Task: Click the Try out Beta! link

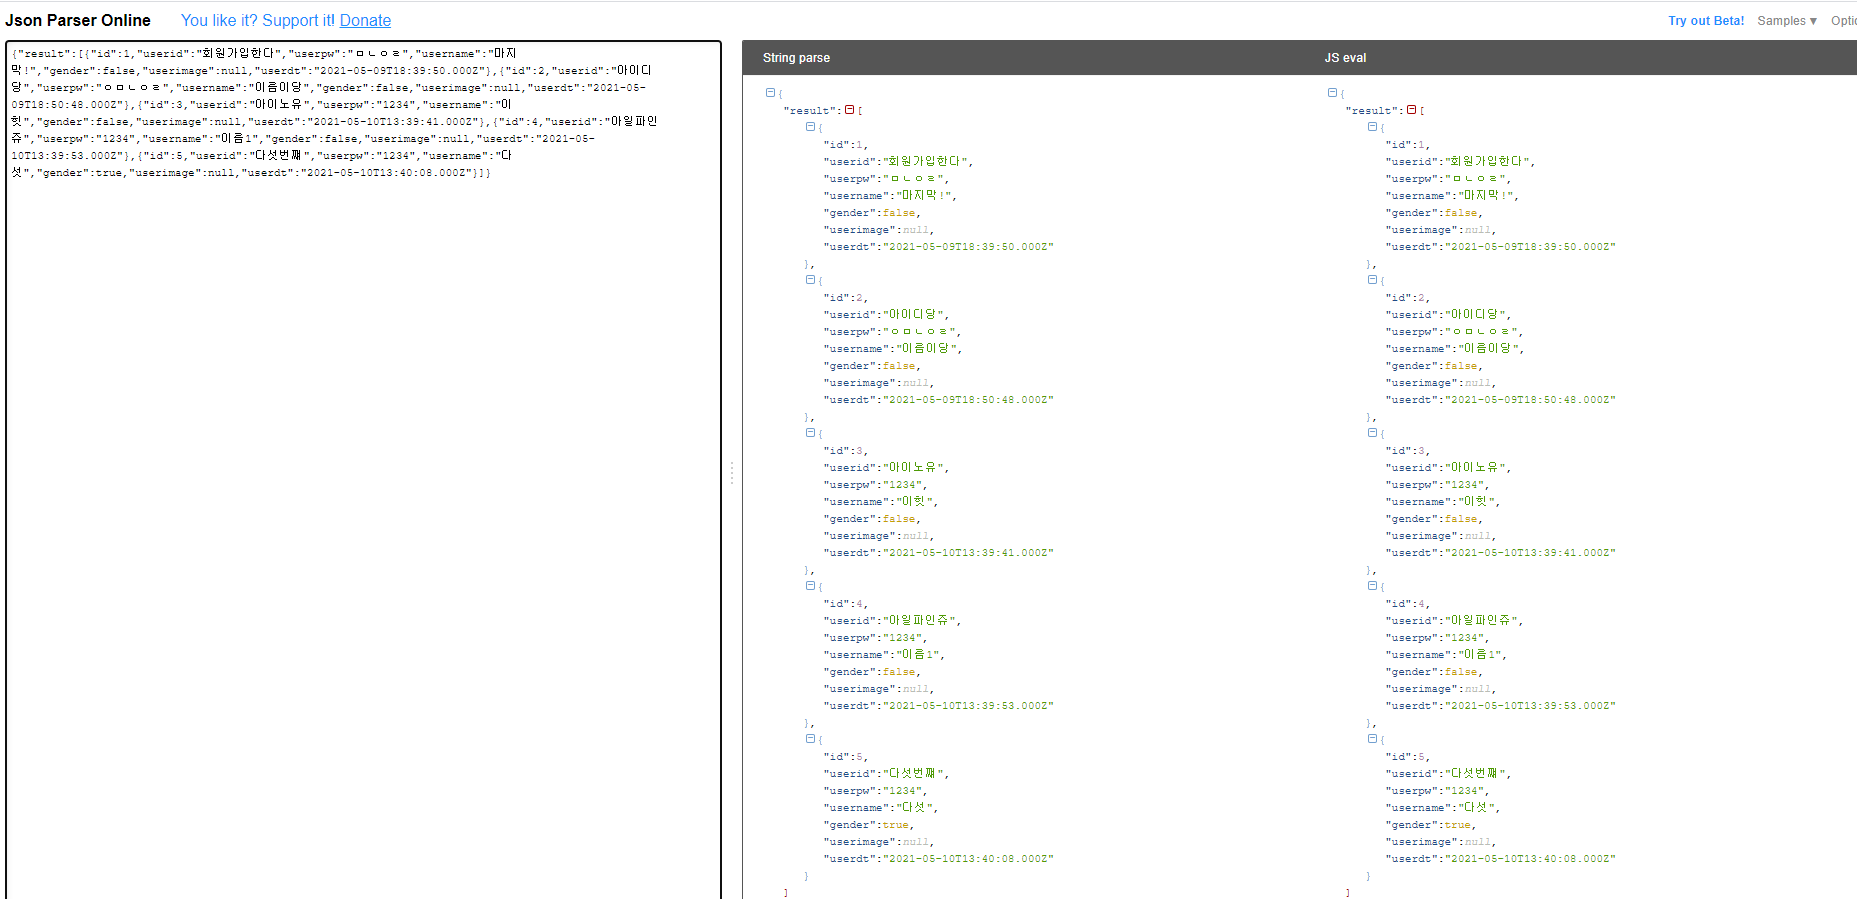Action: [1706, 21]
